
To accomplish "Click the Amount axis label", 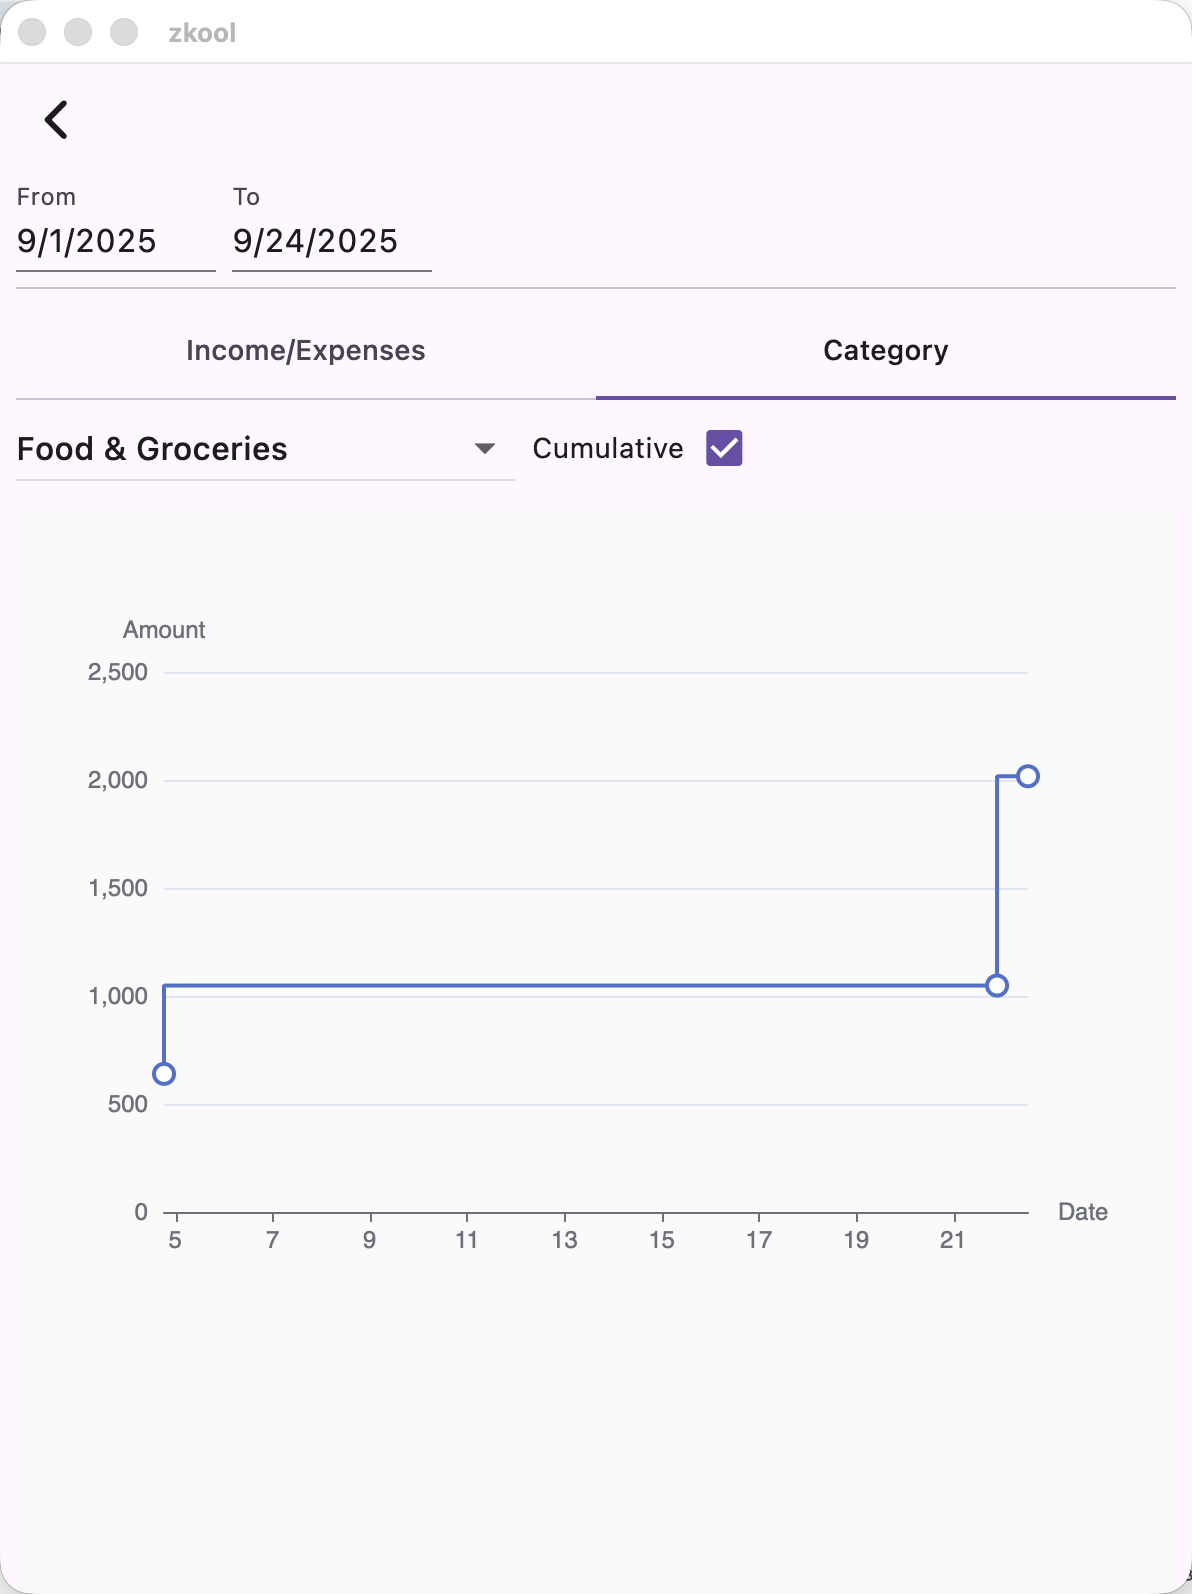I will [x=164, y=630].
